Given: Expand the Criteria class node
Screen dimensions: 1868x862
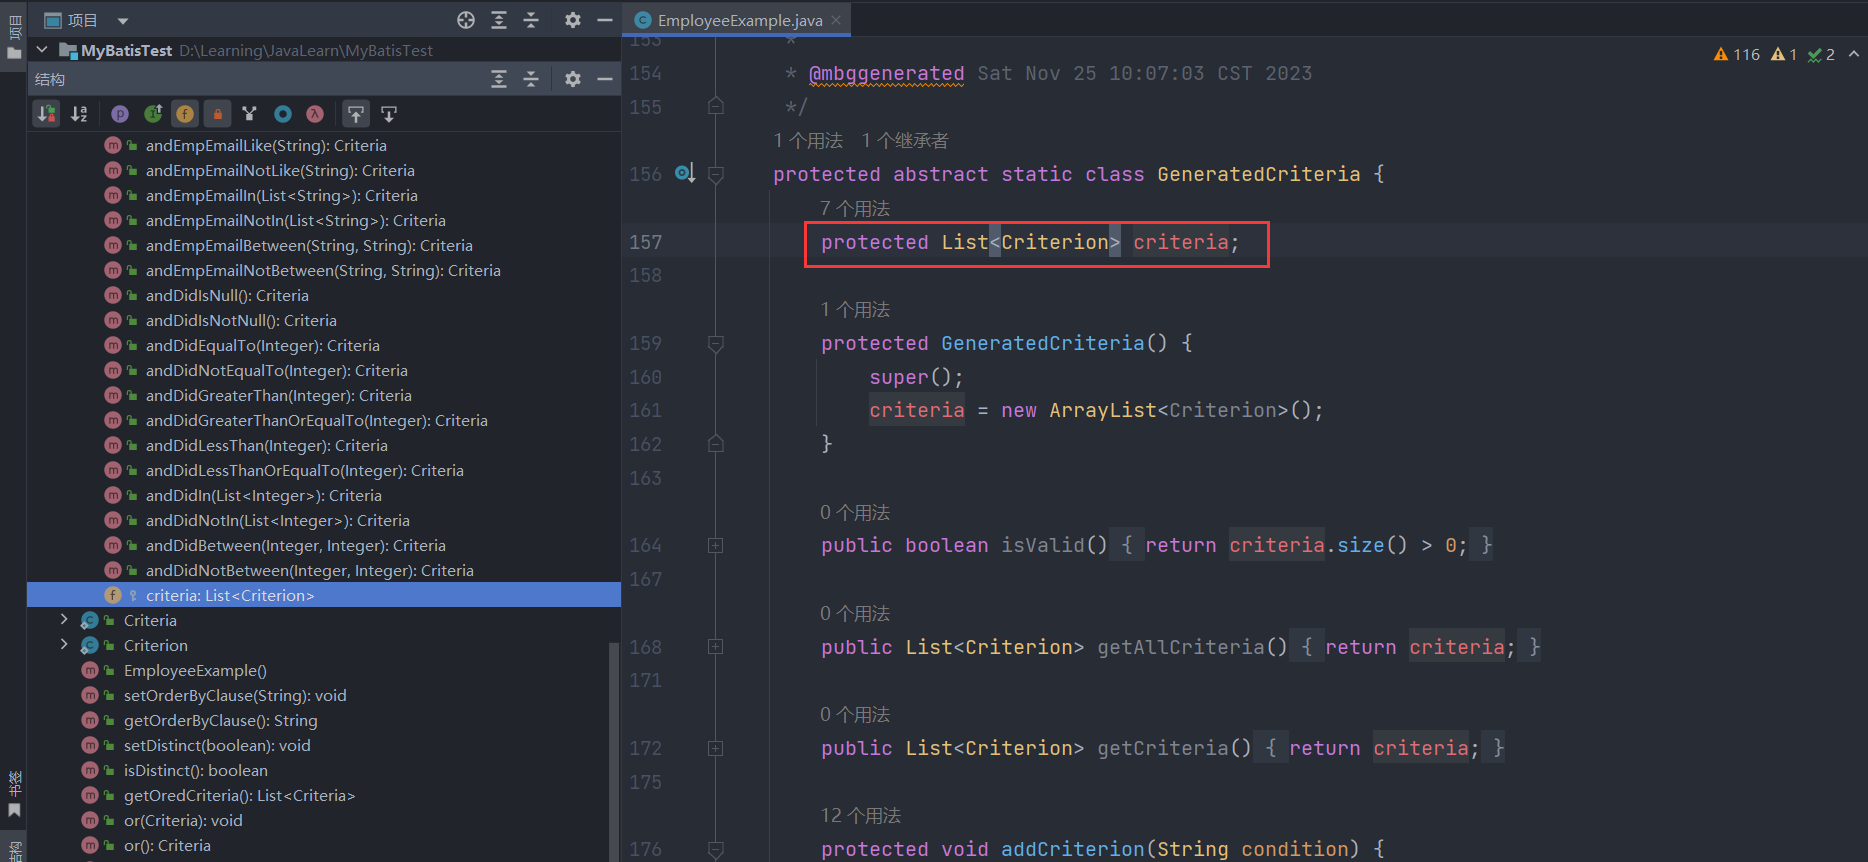Looking at the screenshot, I should 64,620.
